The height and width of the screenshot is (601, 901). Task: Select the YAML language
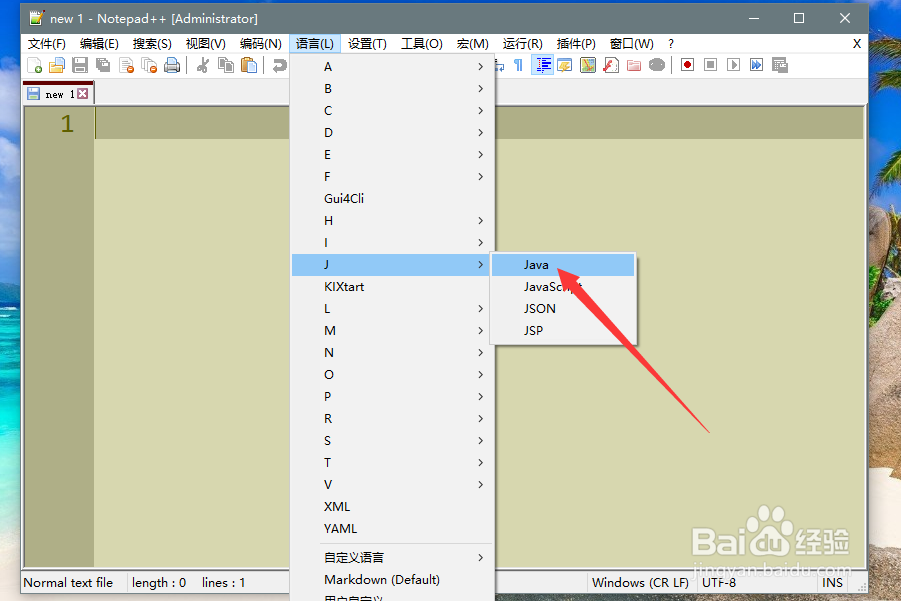(392, 529)
